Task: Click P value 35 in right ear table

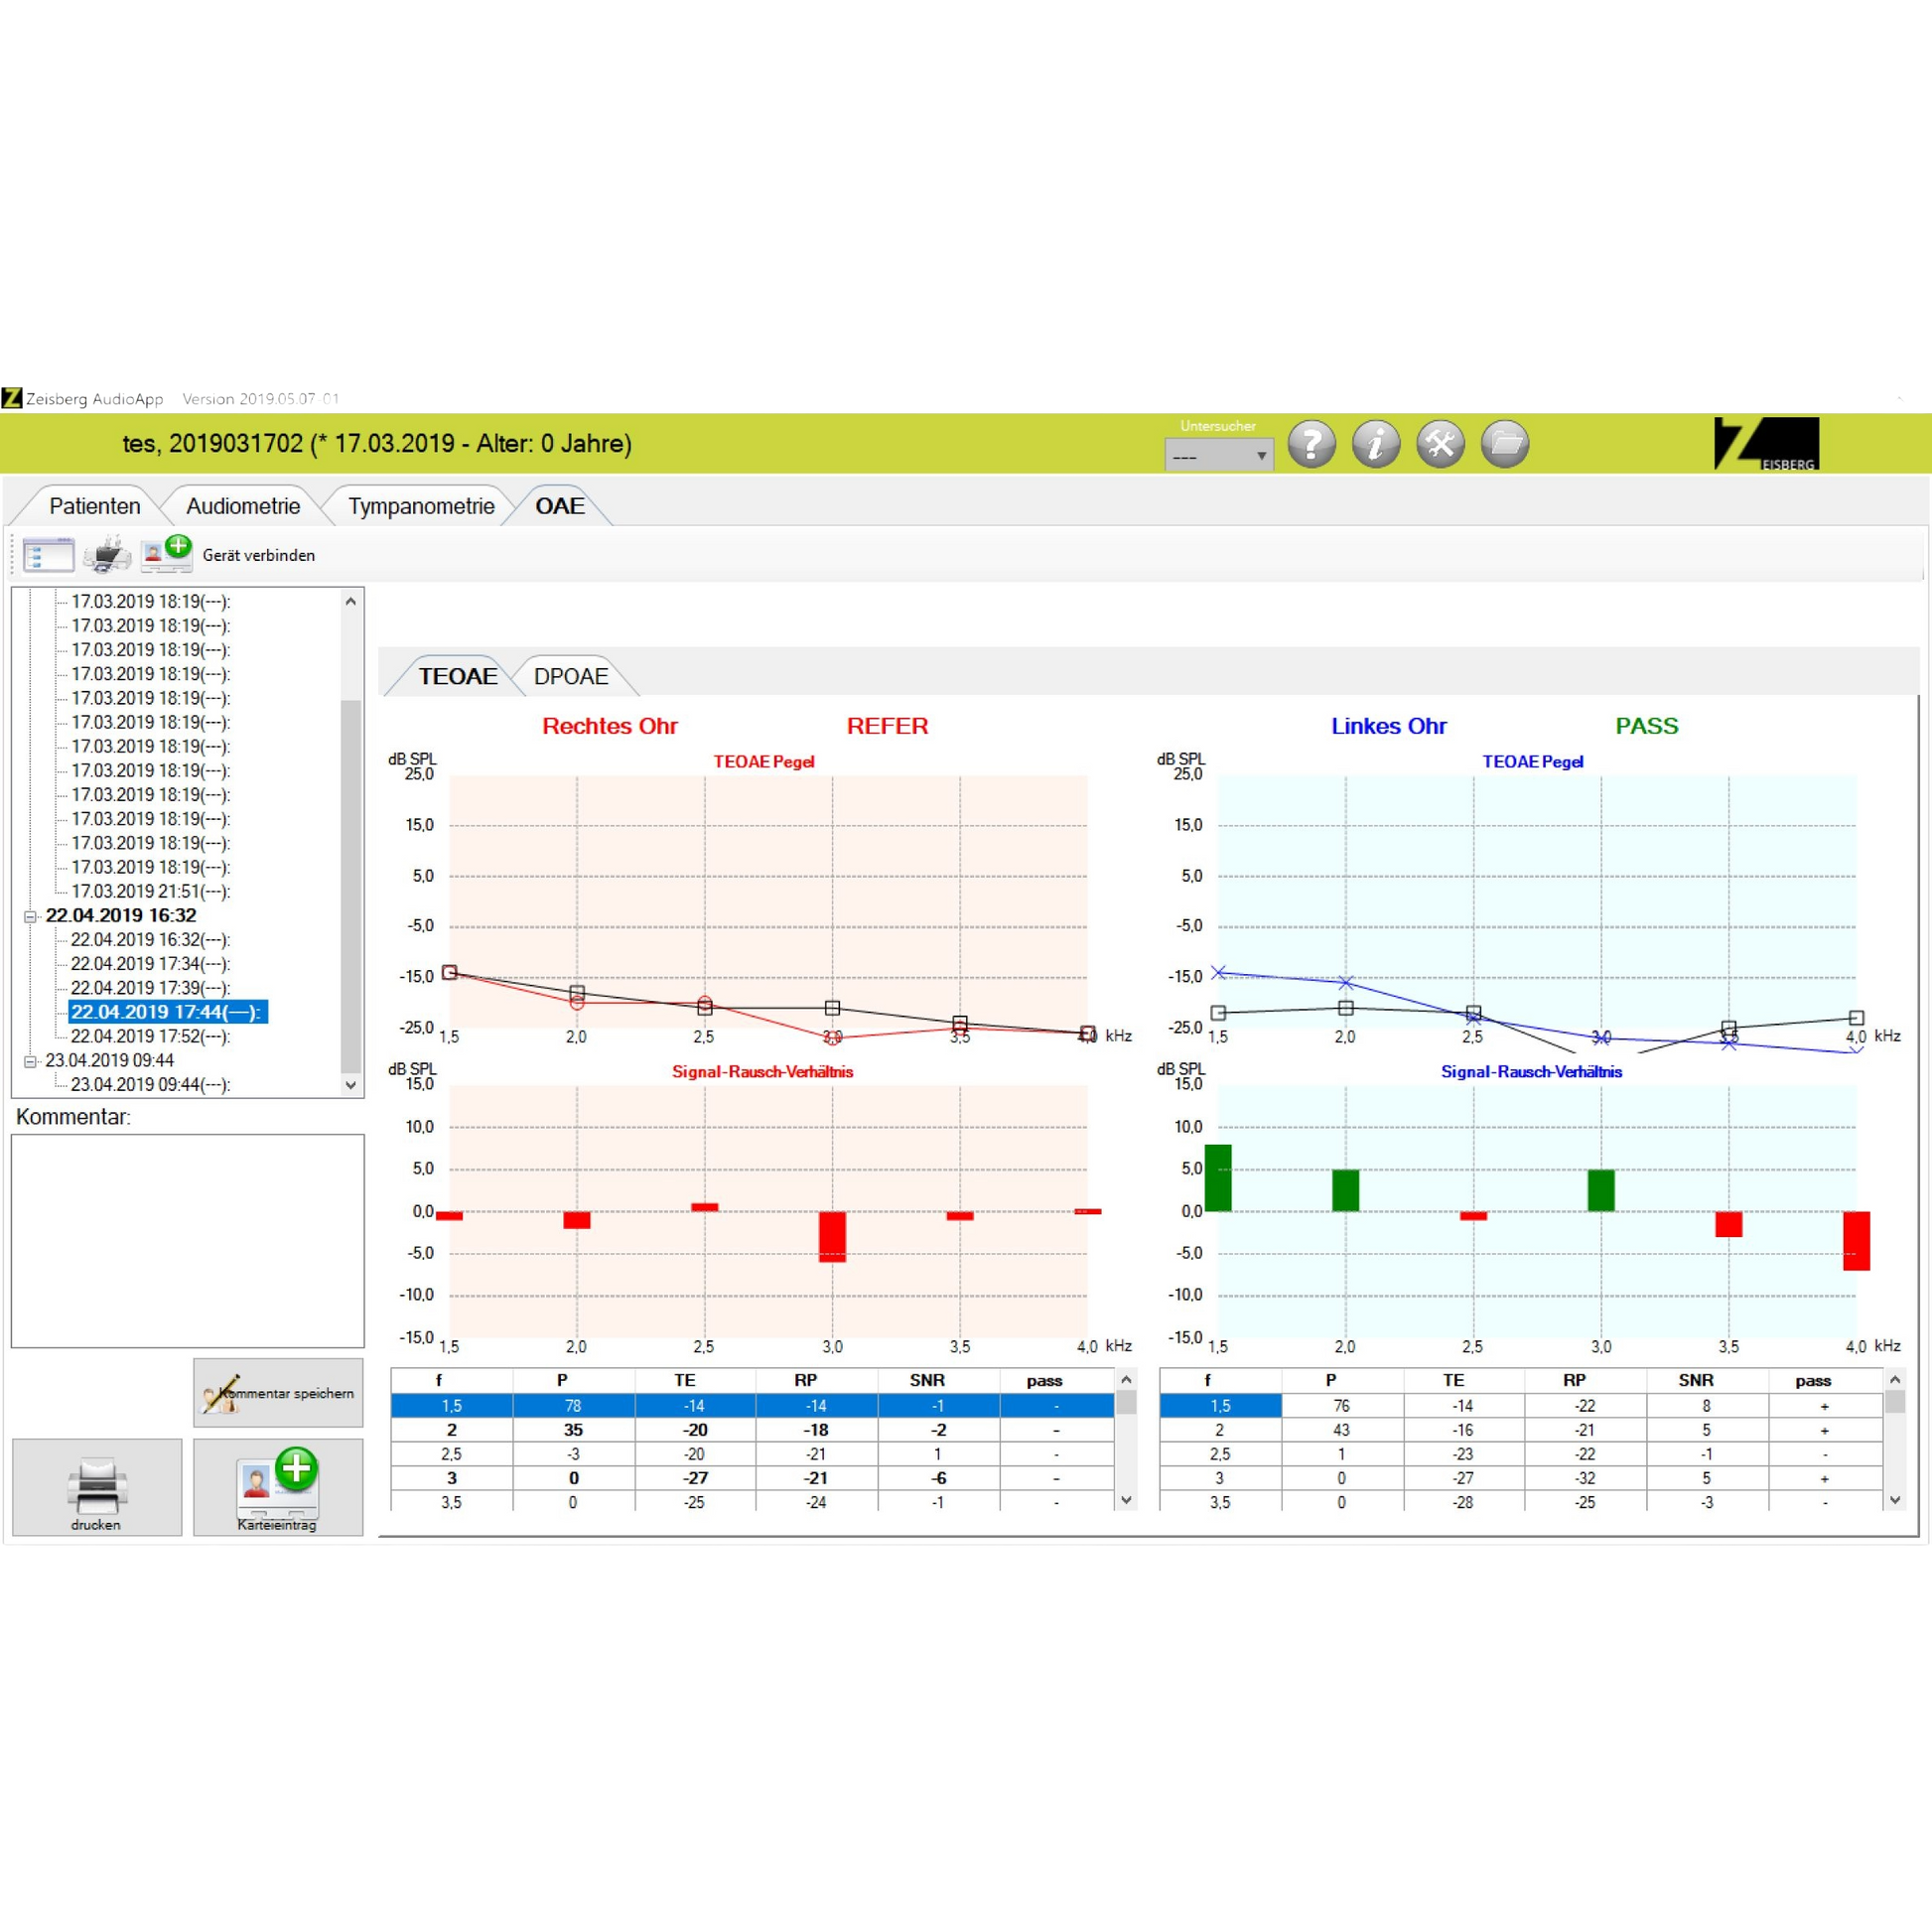Action: 573,1430
